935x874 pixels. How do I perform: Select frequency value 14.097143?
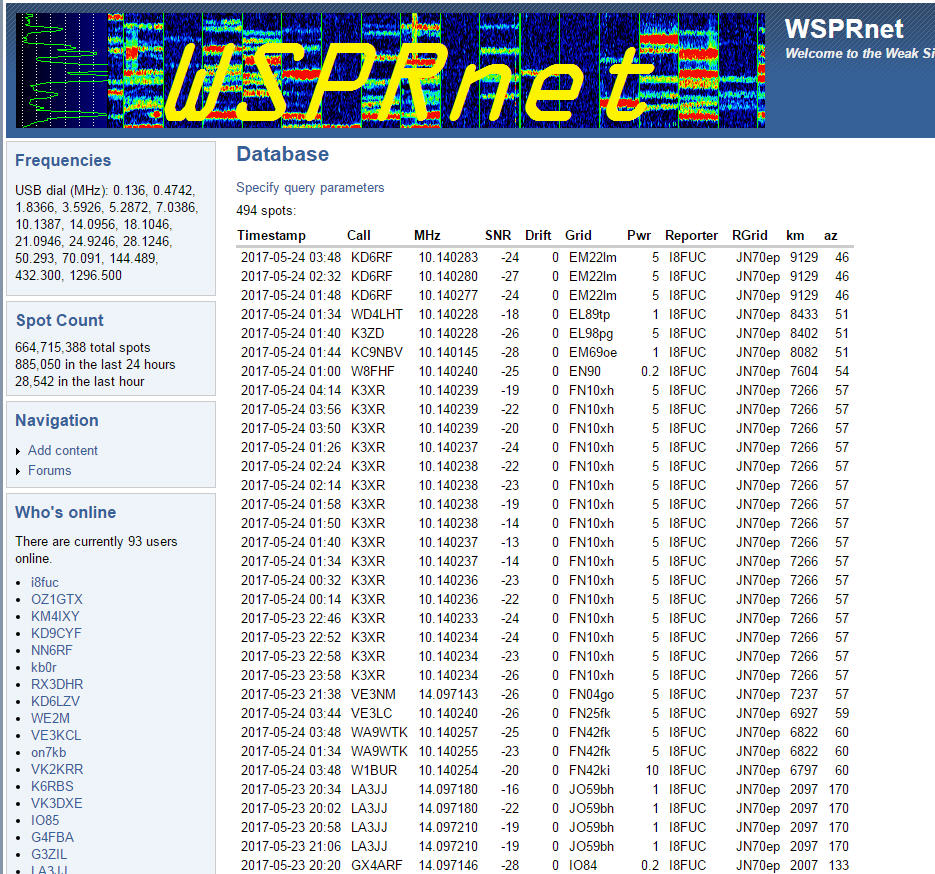(448, 695)
